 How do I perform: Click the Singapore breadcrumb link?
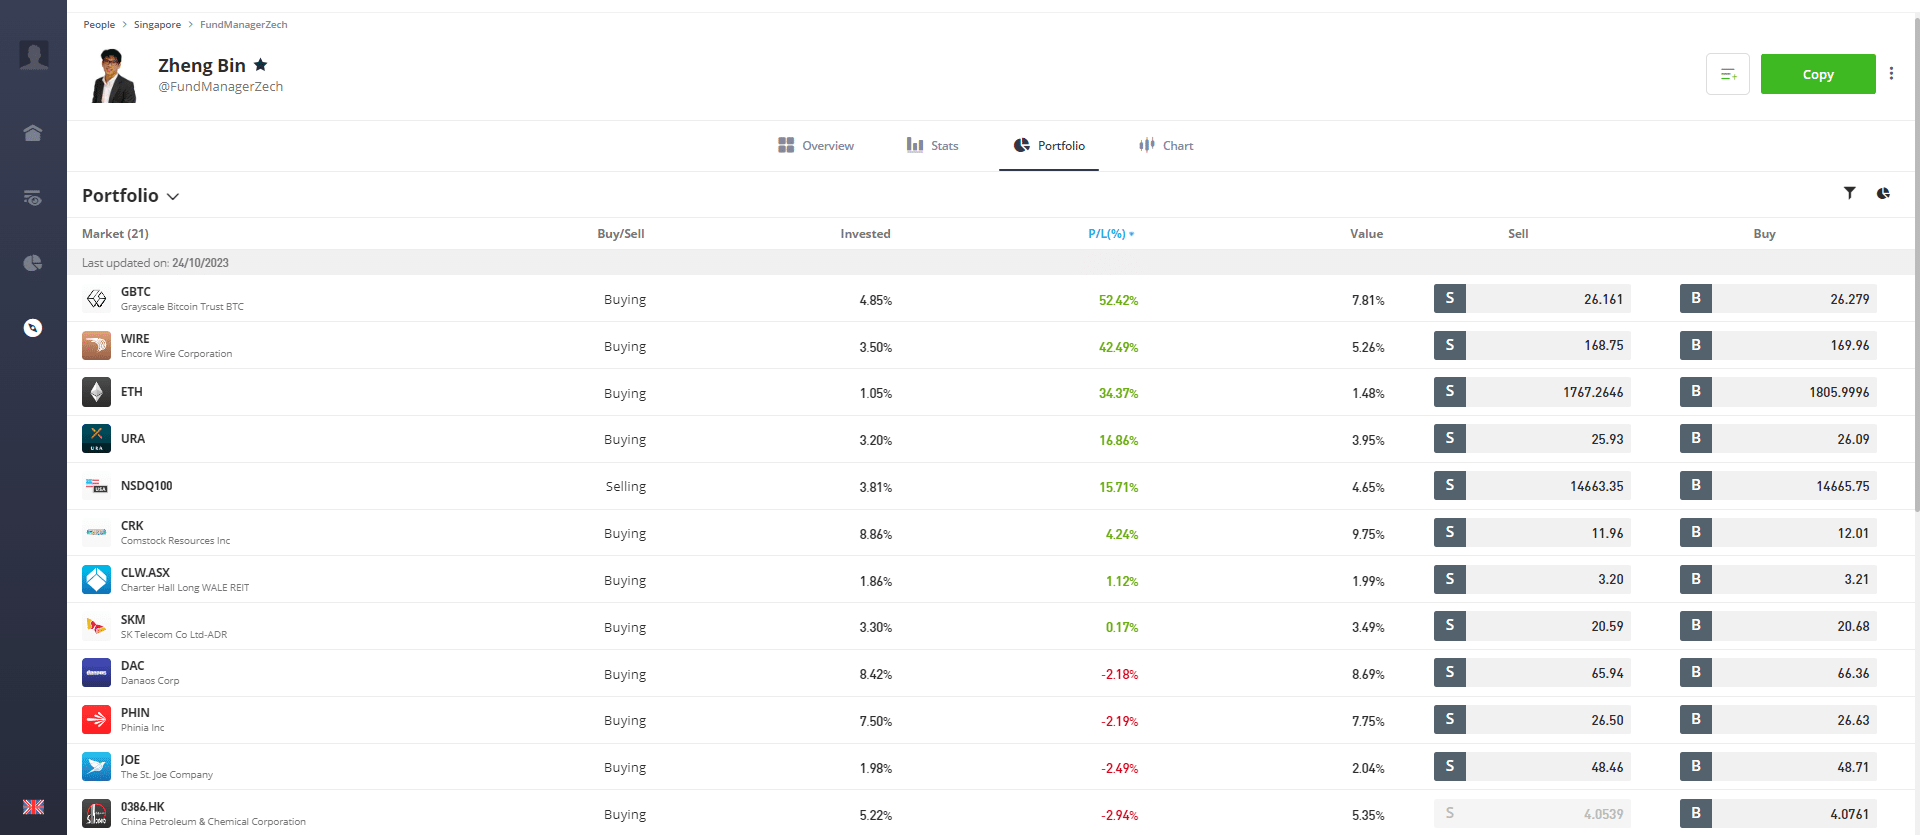tap(158, 25)
